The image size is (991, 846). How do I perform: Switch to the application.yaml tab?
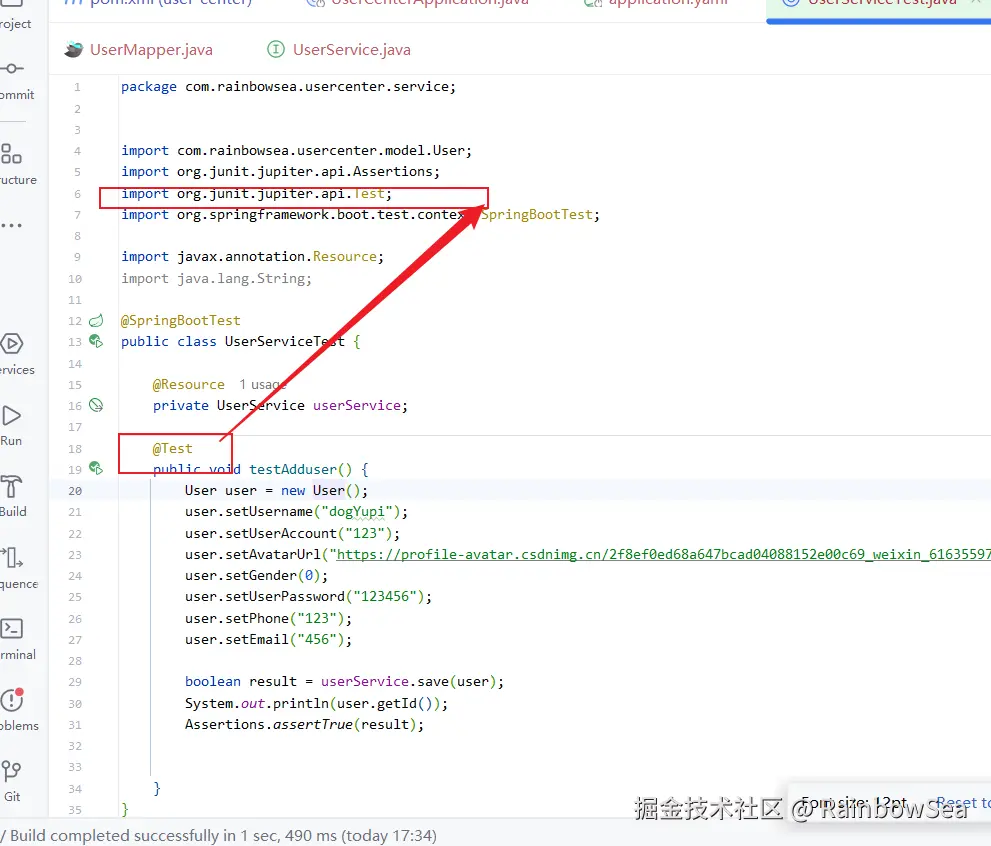click(x=666, y=3)
